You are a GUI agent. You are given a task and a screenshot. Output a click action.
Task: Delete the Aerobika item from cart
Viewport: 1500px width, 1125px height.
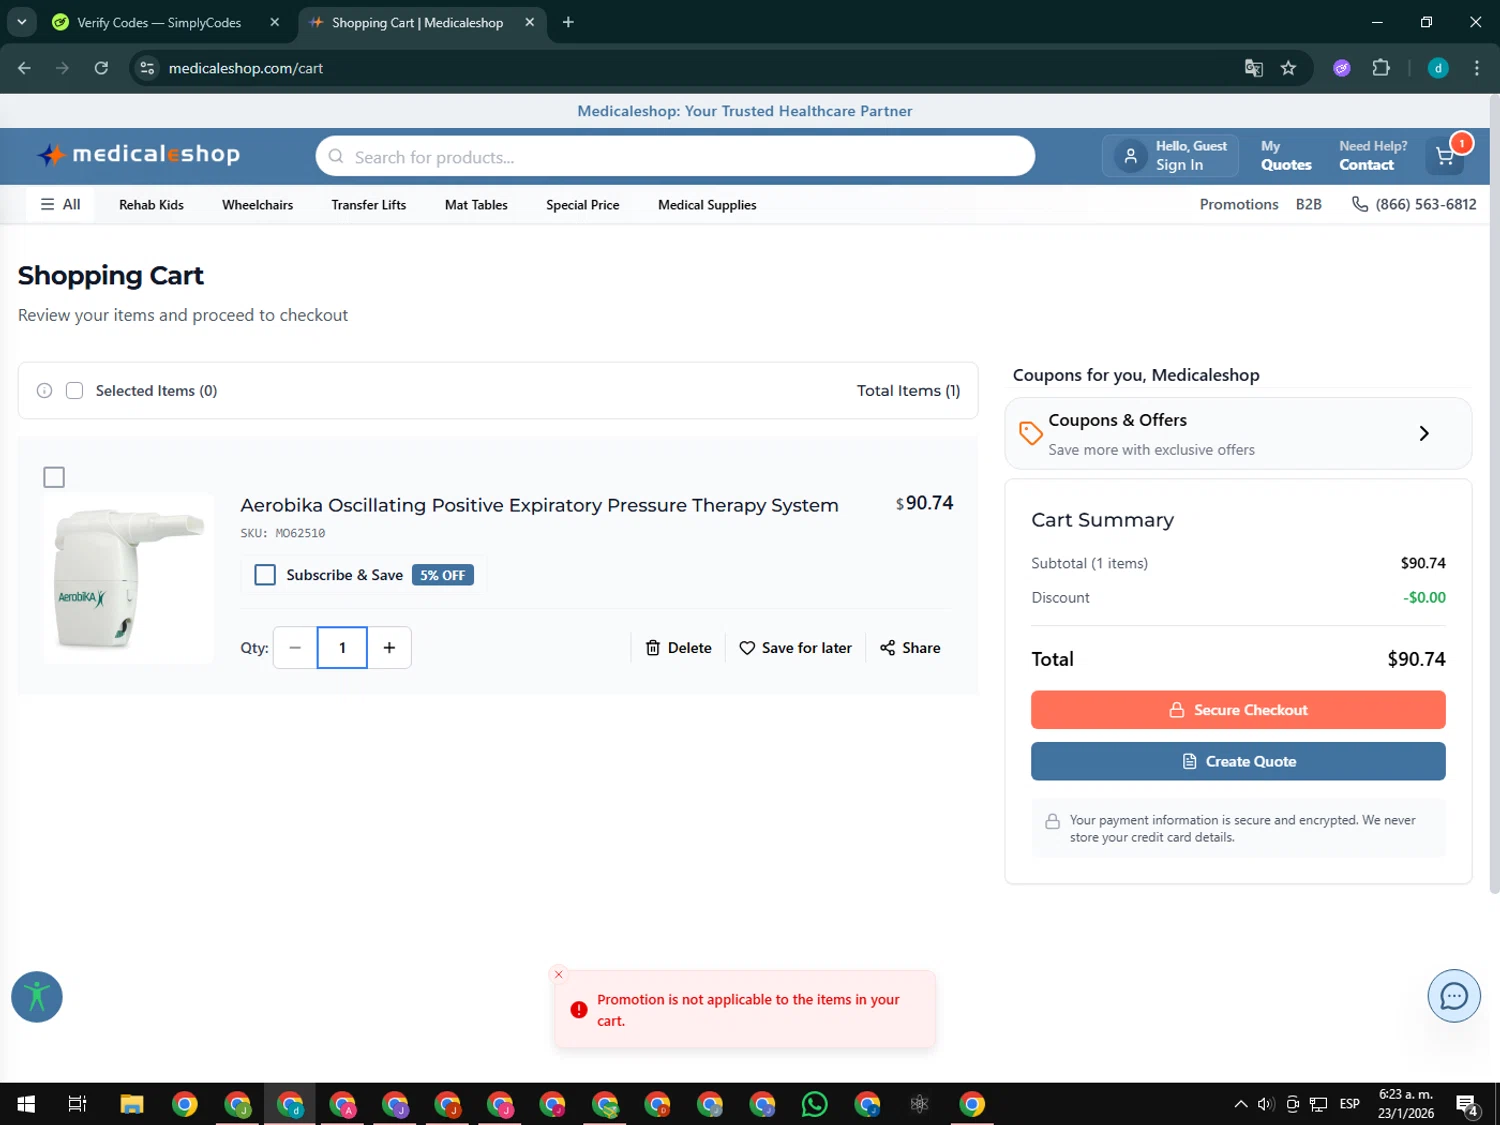tap(679, 648)
